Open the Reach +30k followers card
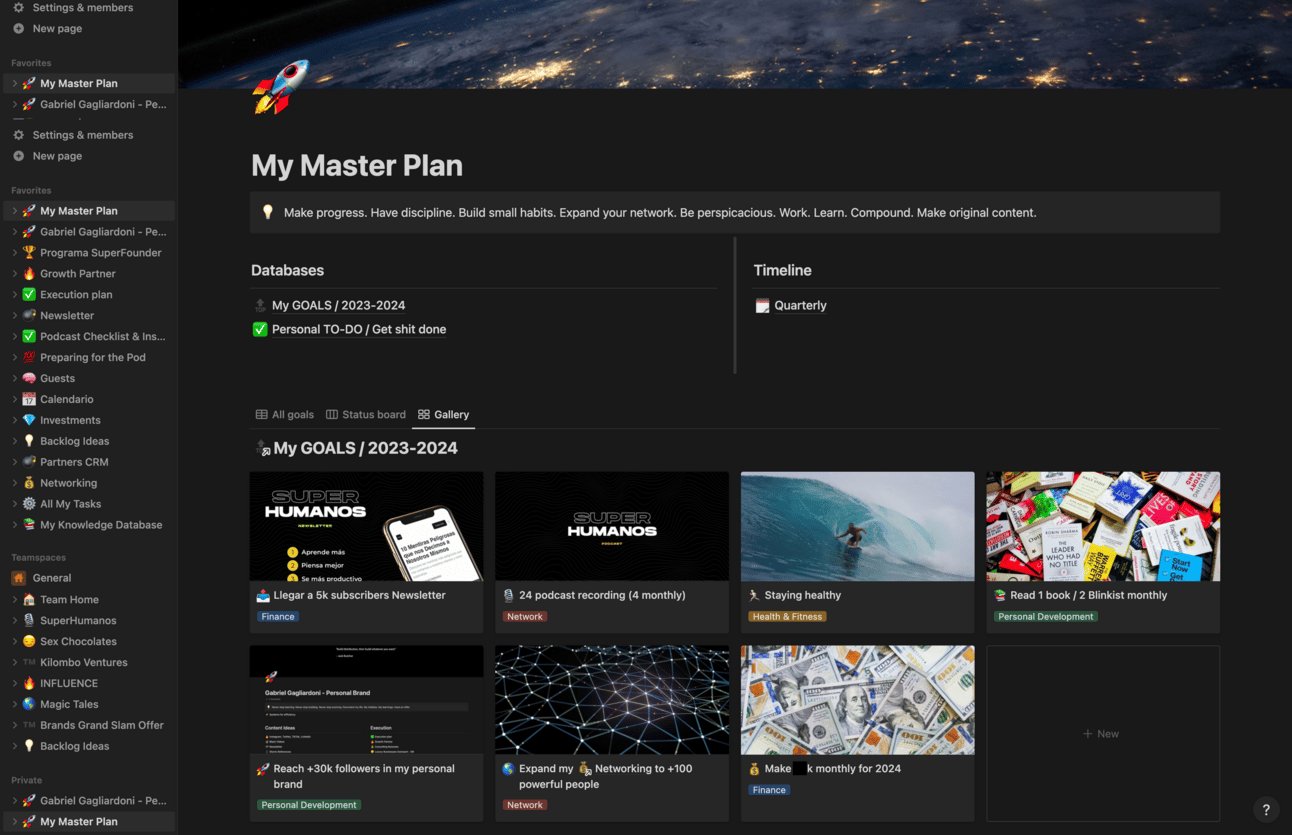 366,734
